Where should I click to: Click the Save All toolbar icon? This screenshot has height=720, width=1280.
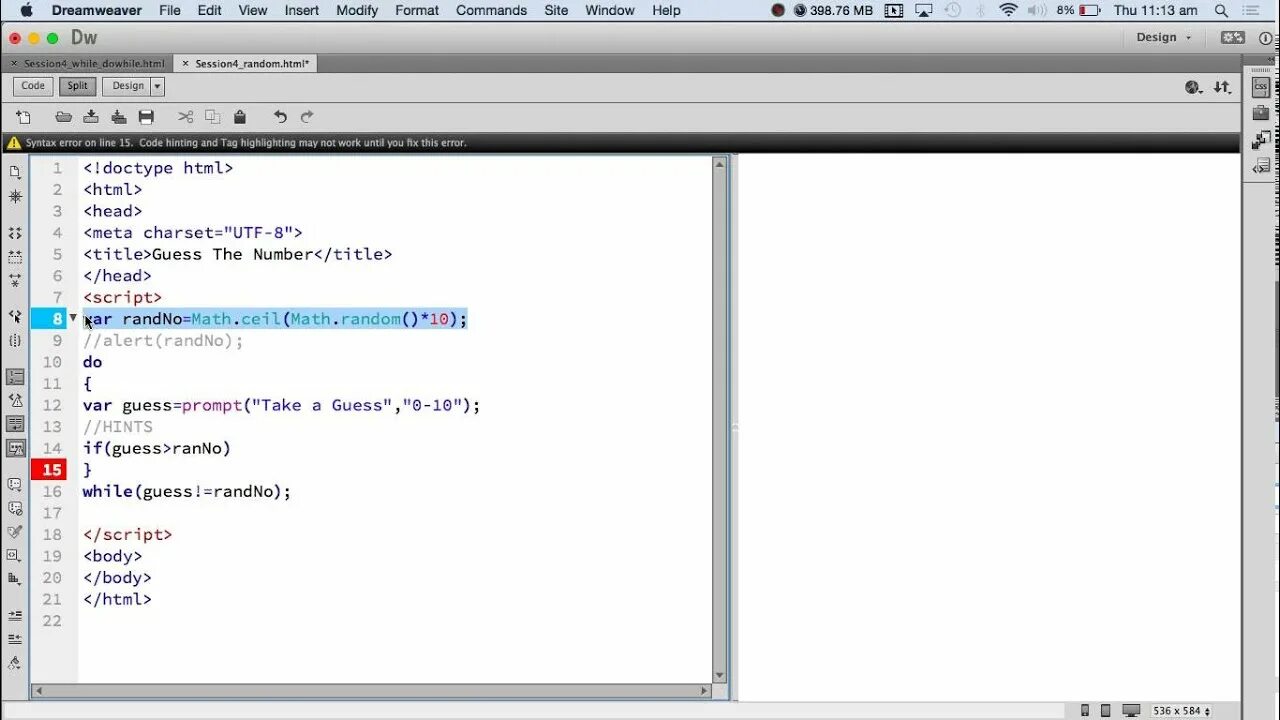pos(118,117)
